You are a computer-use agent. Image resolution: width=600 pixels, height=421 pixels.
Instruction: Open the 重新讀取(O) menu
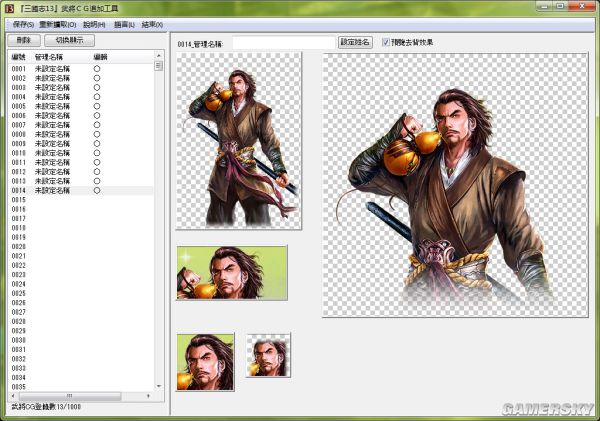click(58, 23)
